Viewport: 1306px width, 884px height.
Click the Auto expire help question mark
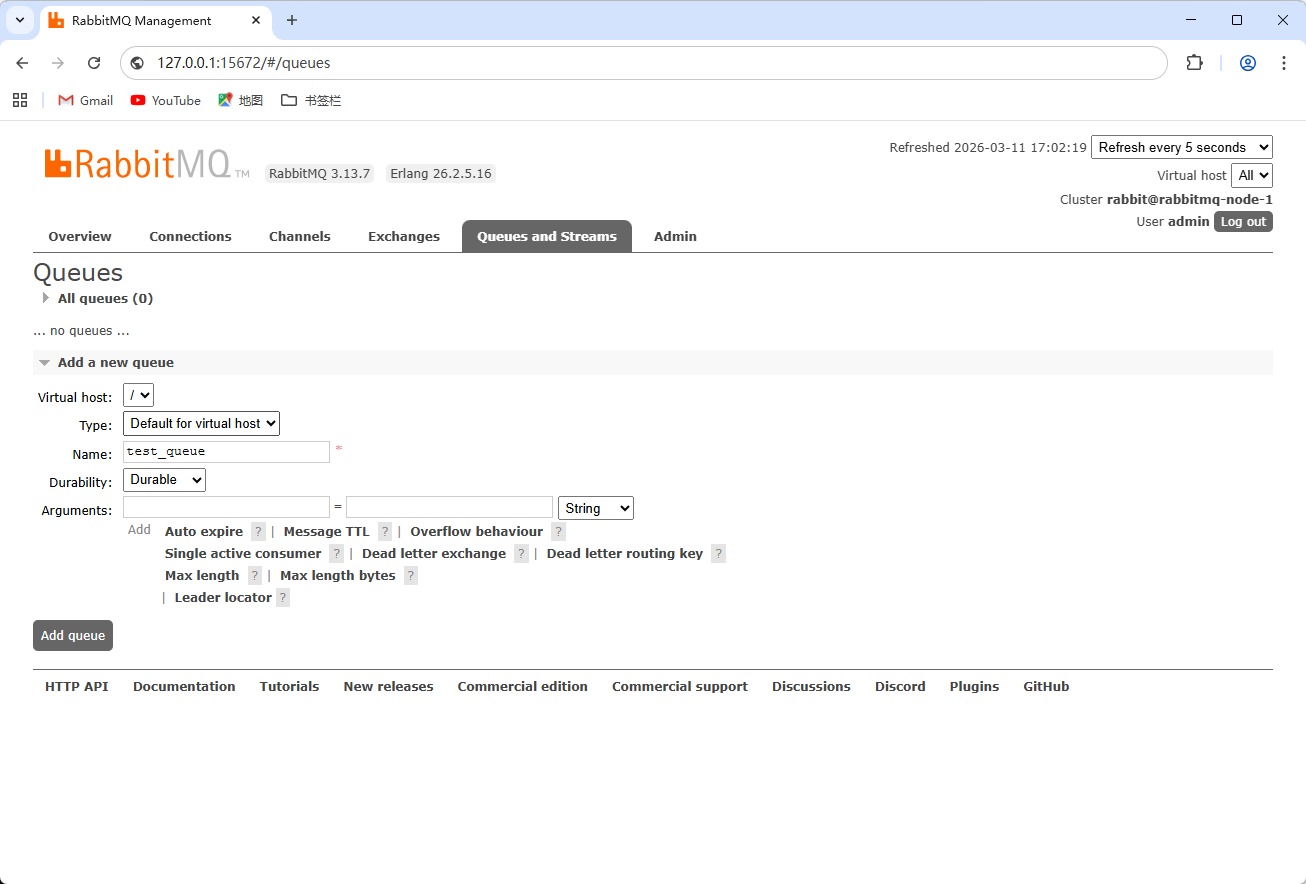(x=258, y=532)
